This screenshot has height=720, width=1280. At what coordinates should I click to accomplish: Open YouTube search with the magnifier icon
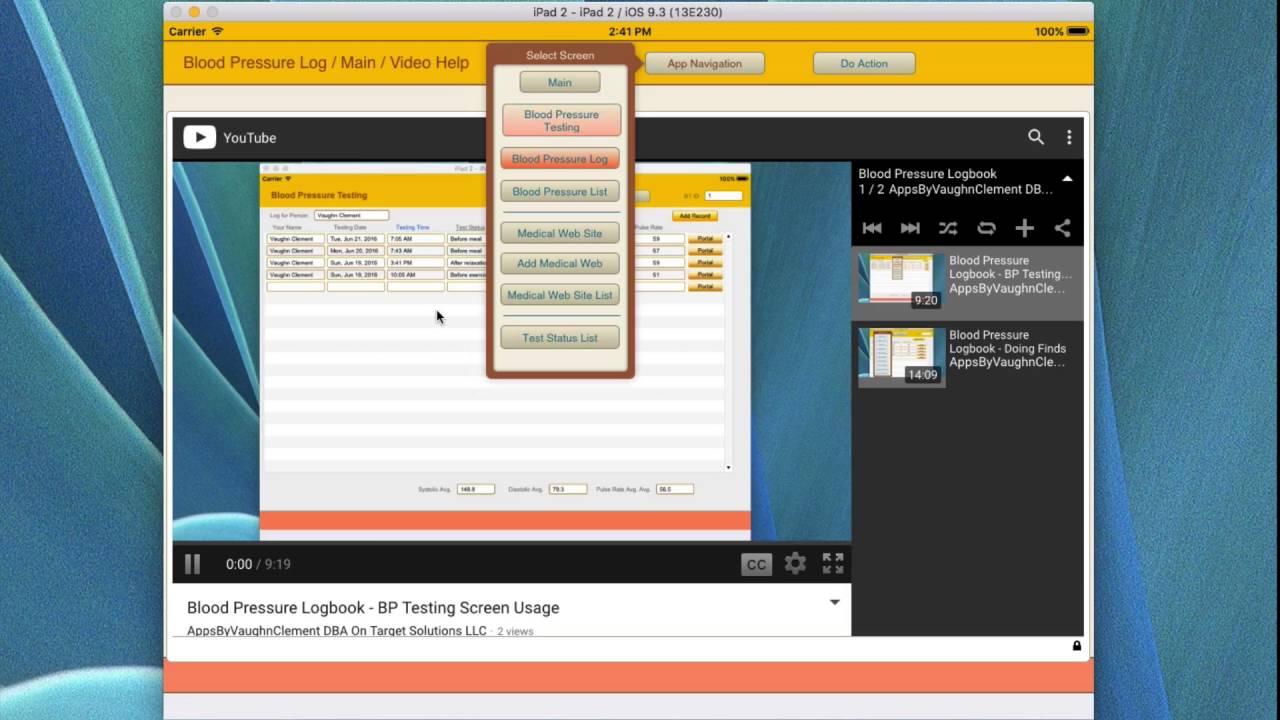1036,137
